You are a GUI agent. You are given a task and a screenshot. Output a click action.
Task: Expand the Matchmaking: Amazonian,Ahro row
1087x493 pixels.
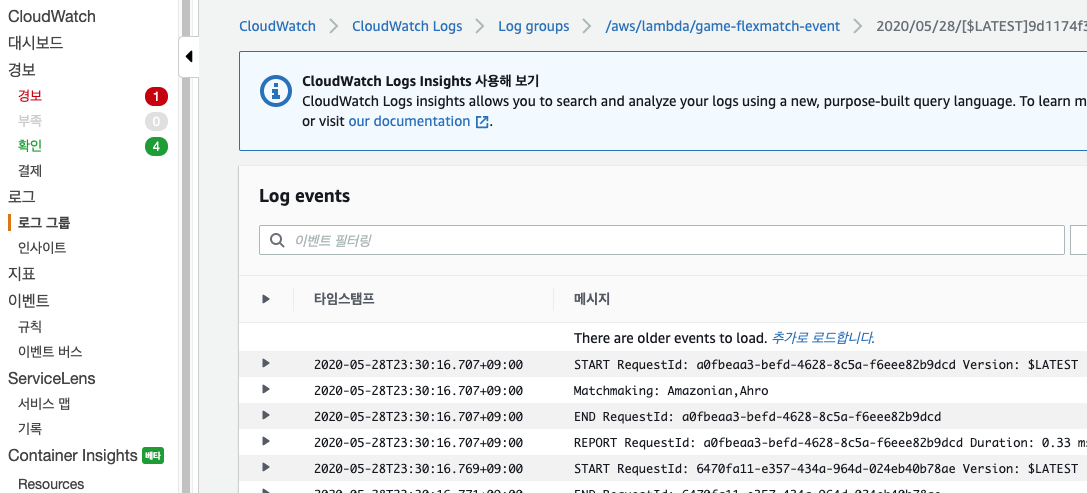(x=266, y=389)
